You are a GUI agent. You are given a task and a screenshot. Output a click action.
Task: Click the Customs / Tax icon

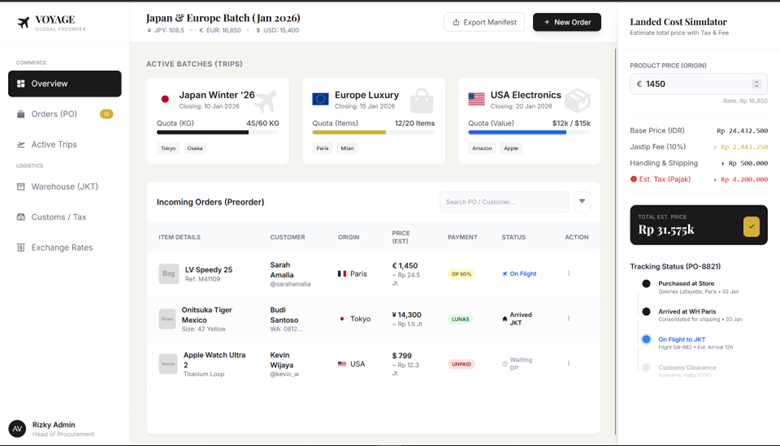point(21,217)
